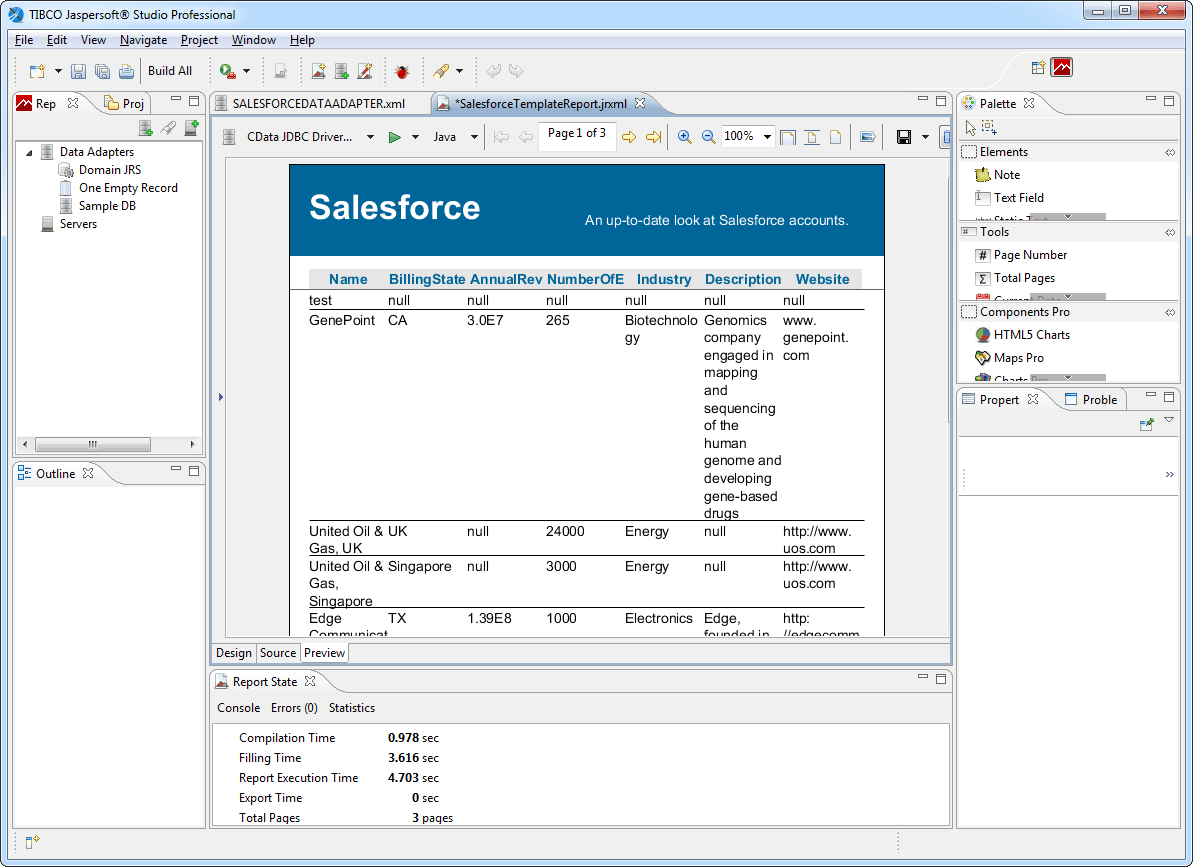Debug the report using the bug icon
The image size is (1193, 867).
[x=401, y=71]
